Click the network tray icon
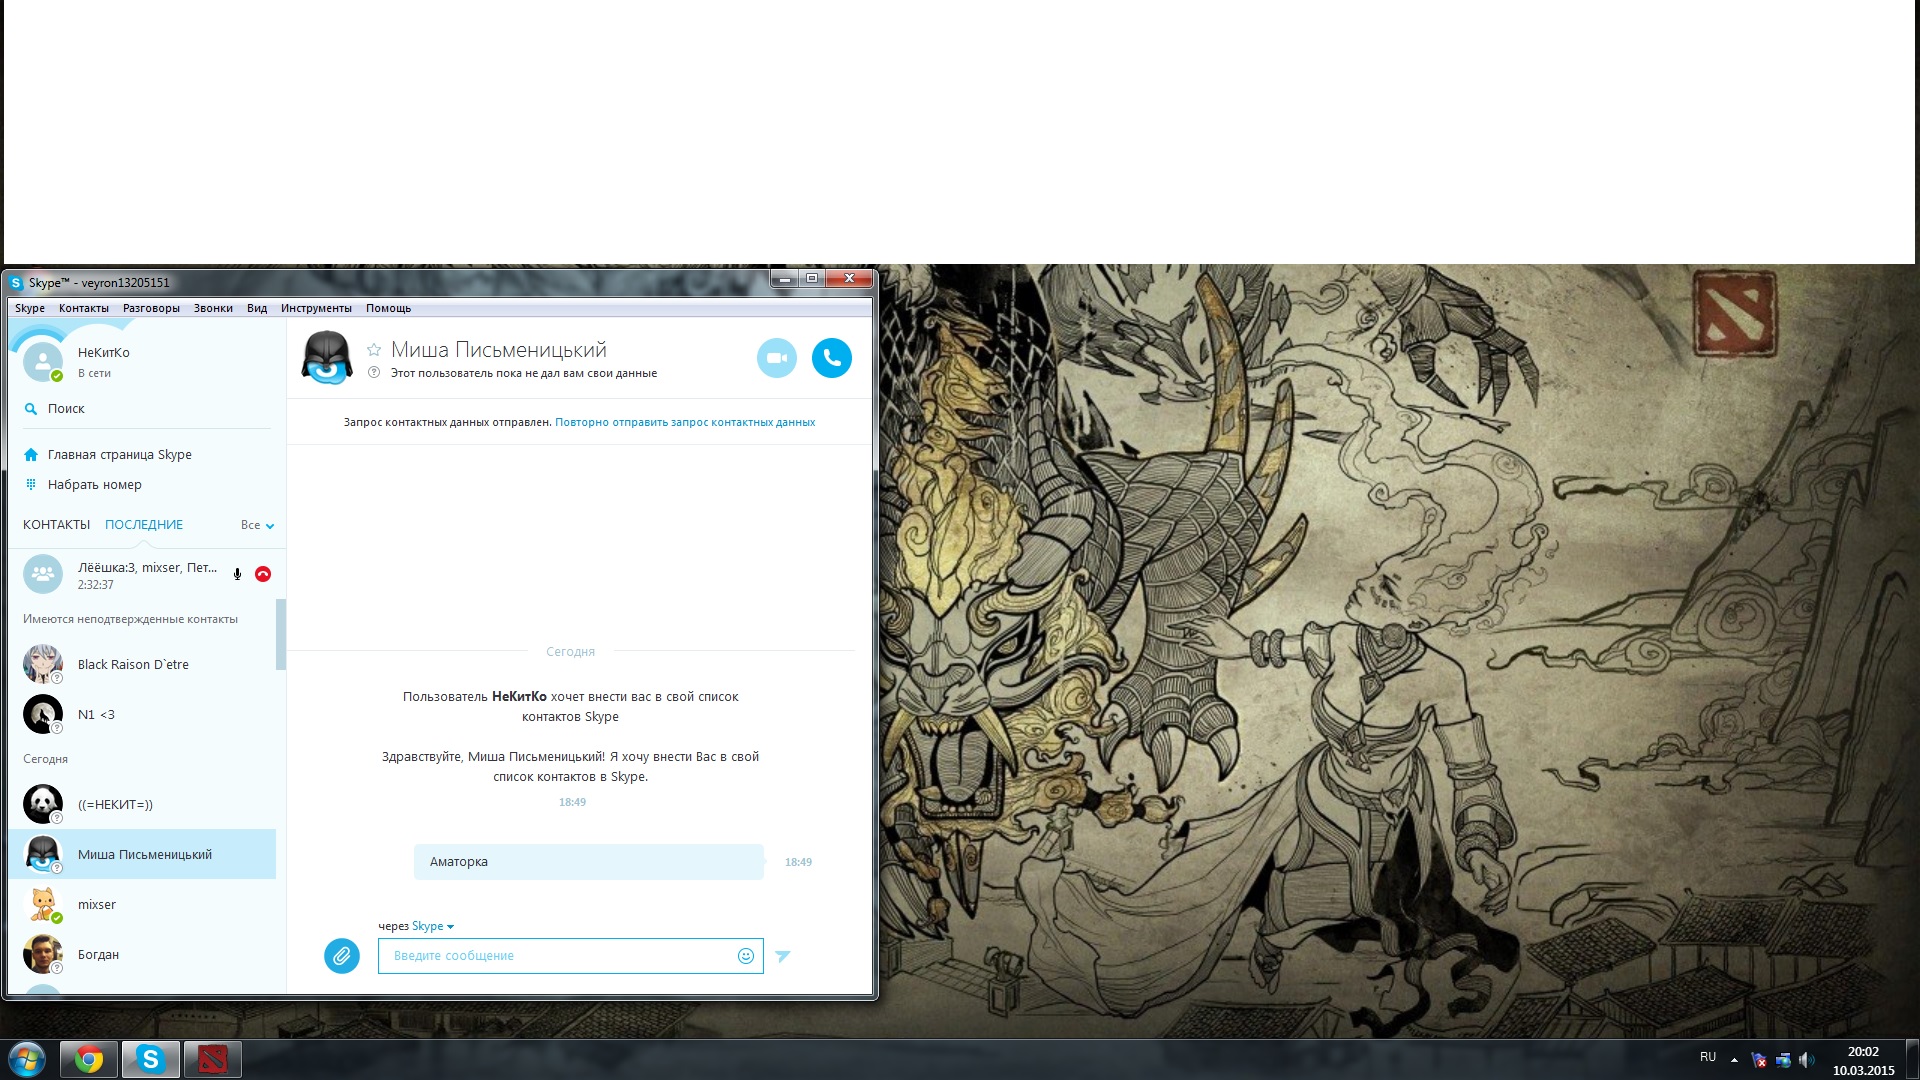 [1783, 1060]
